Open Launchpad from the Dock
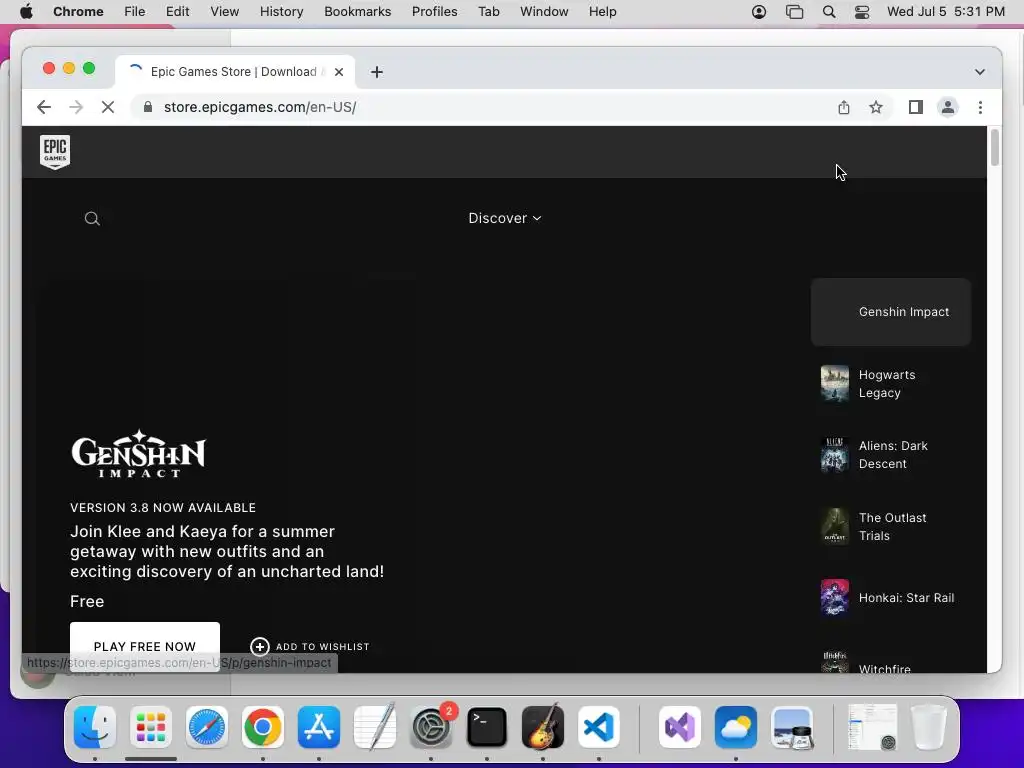The height and width of the screenshot is (768, 1024). pos(151,727)
